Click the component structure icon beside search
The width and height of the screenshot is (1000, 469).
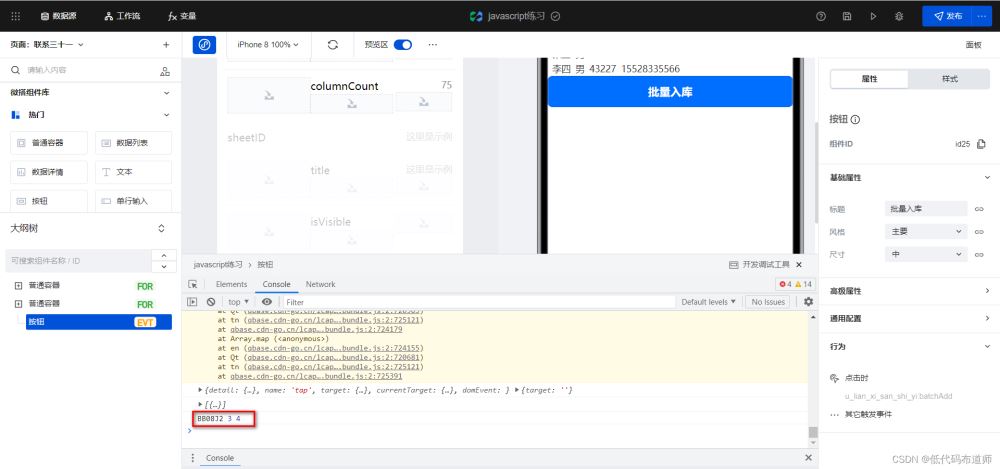[165, 71]
